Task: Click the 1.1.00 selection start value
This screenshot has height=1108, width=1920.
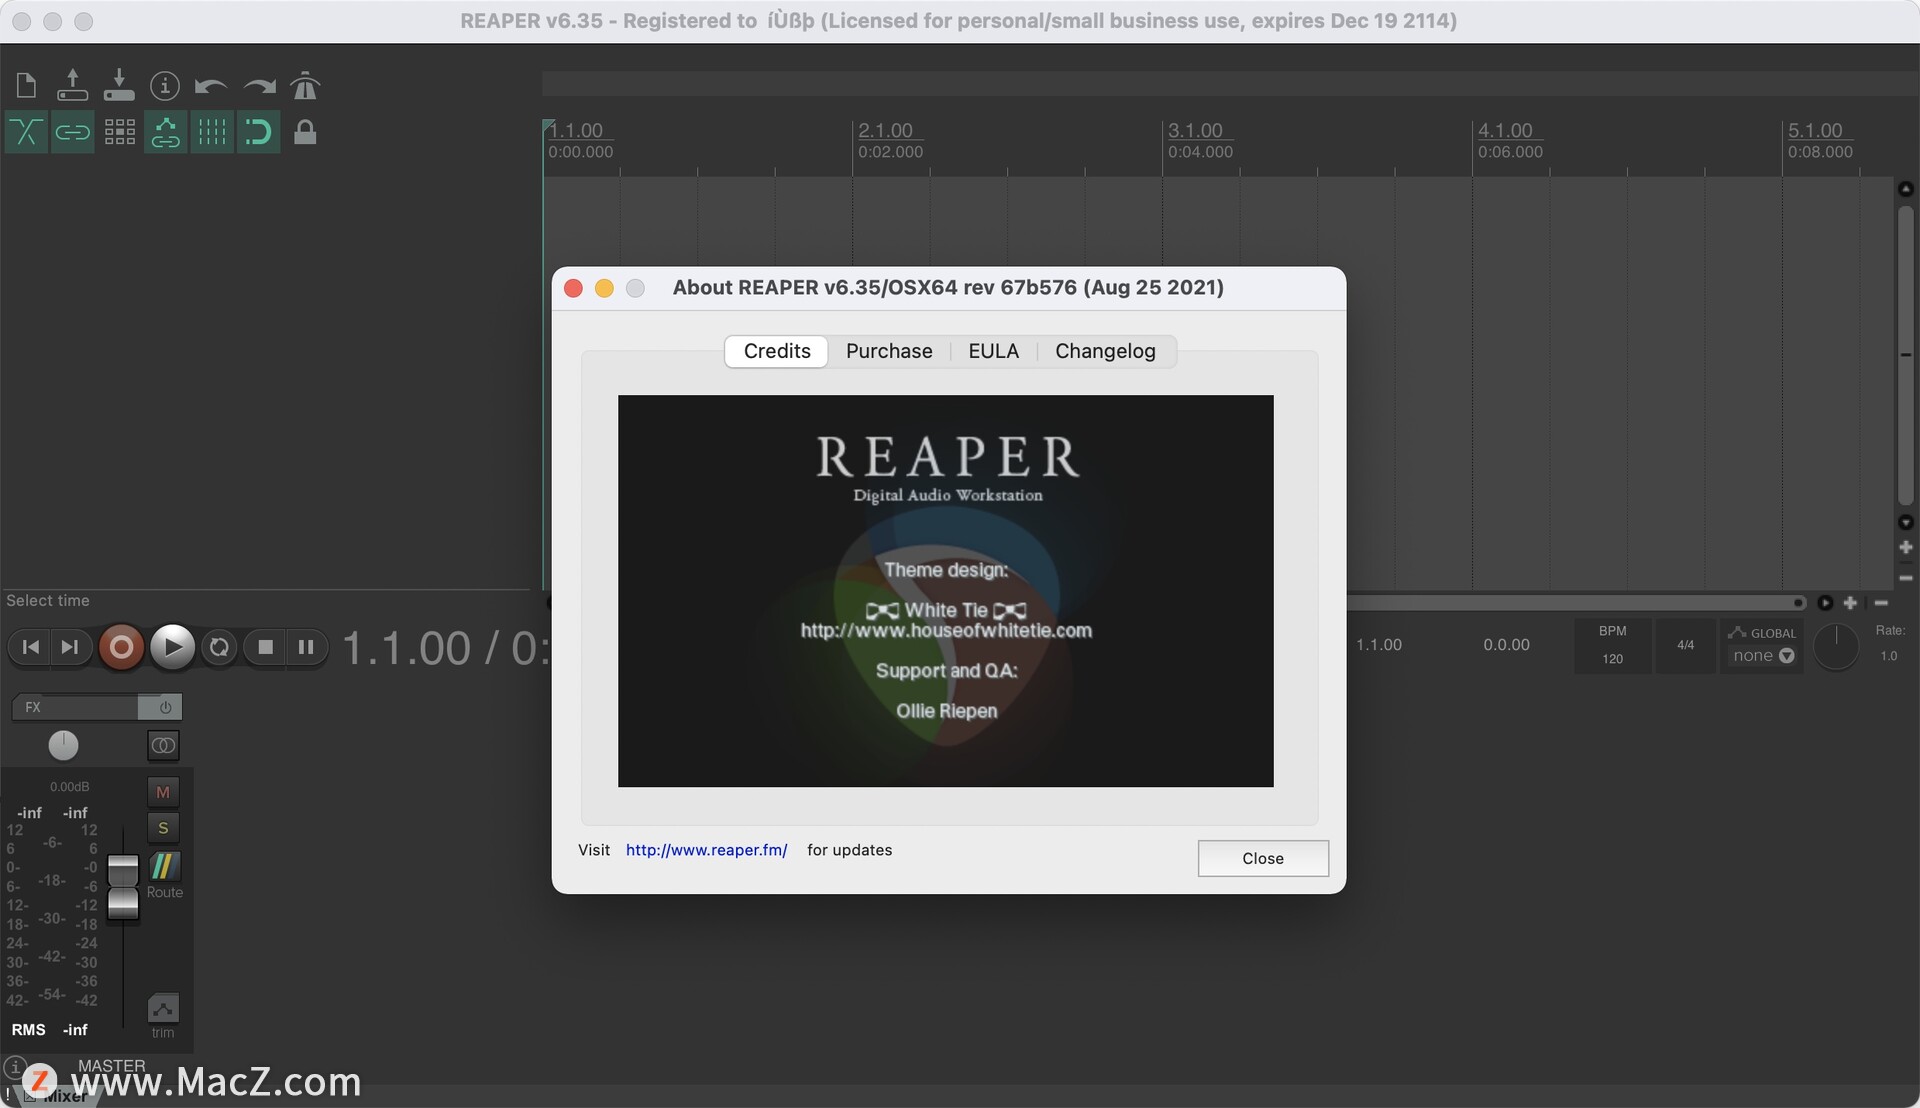Action: tap(1379, 645)
